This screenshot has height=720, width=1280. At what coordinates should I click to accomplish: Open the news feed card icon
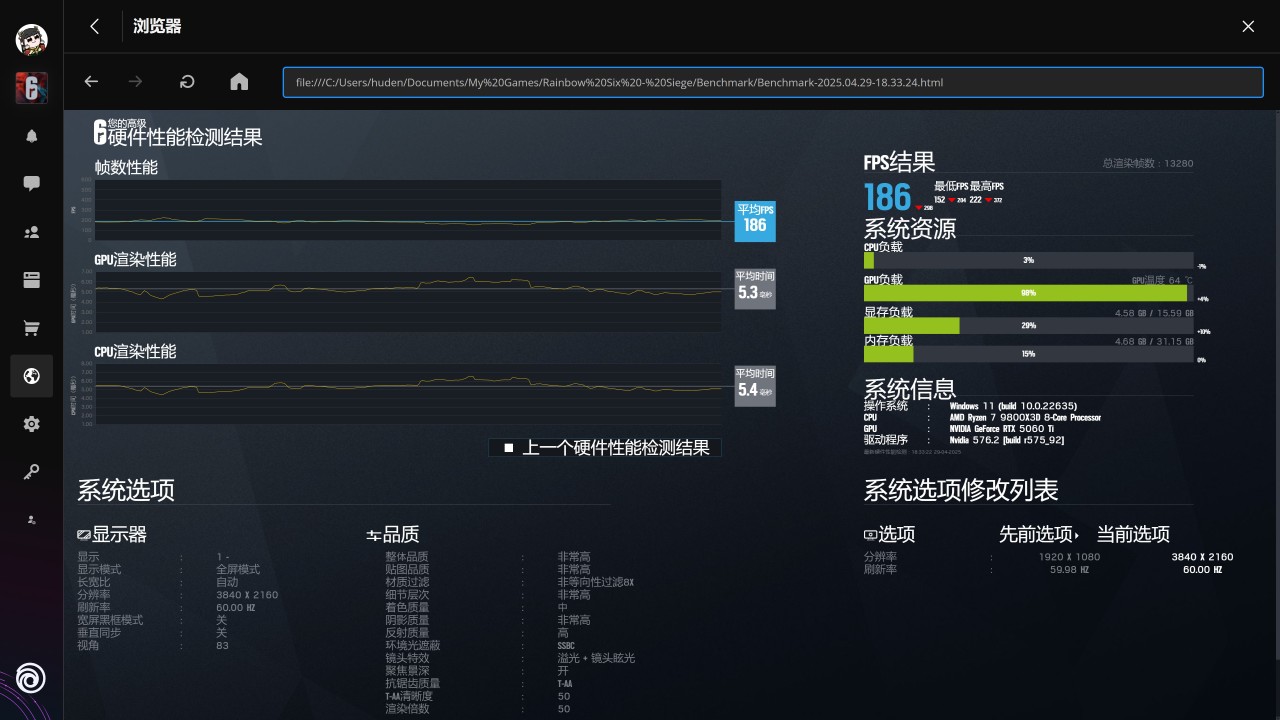(x=31, y=280)
